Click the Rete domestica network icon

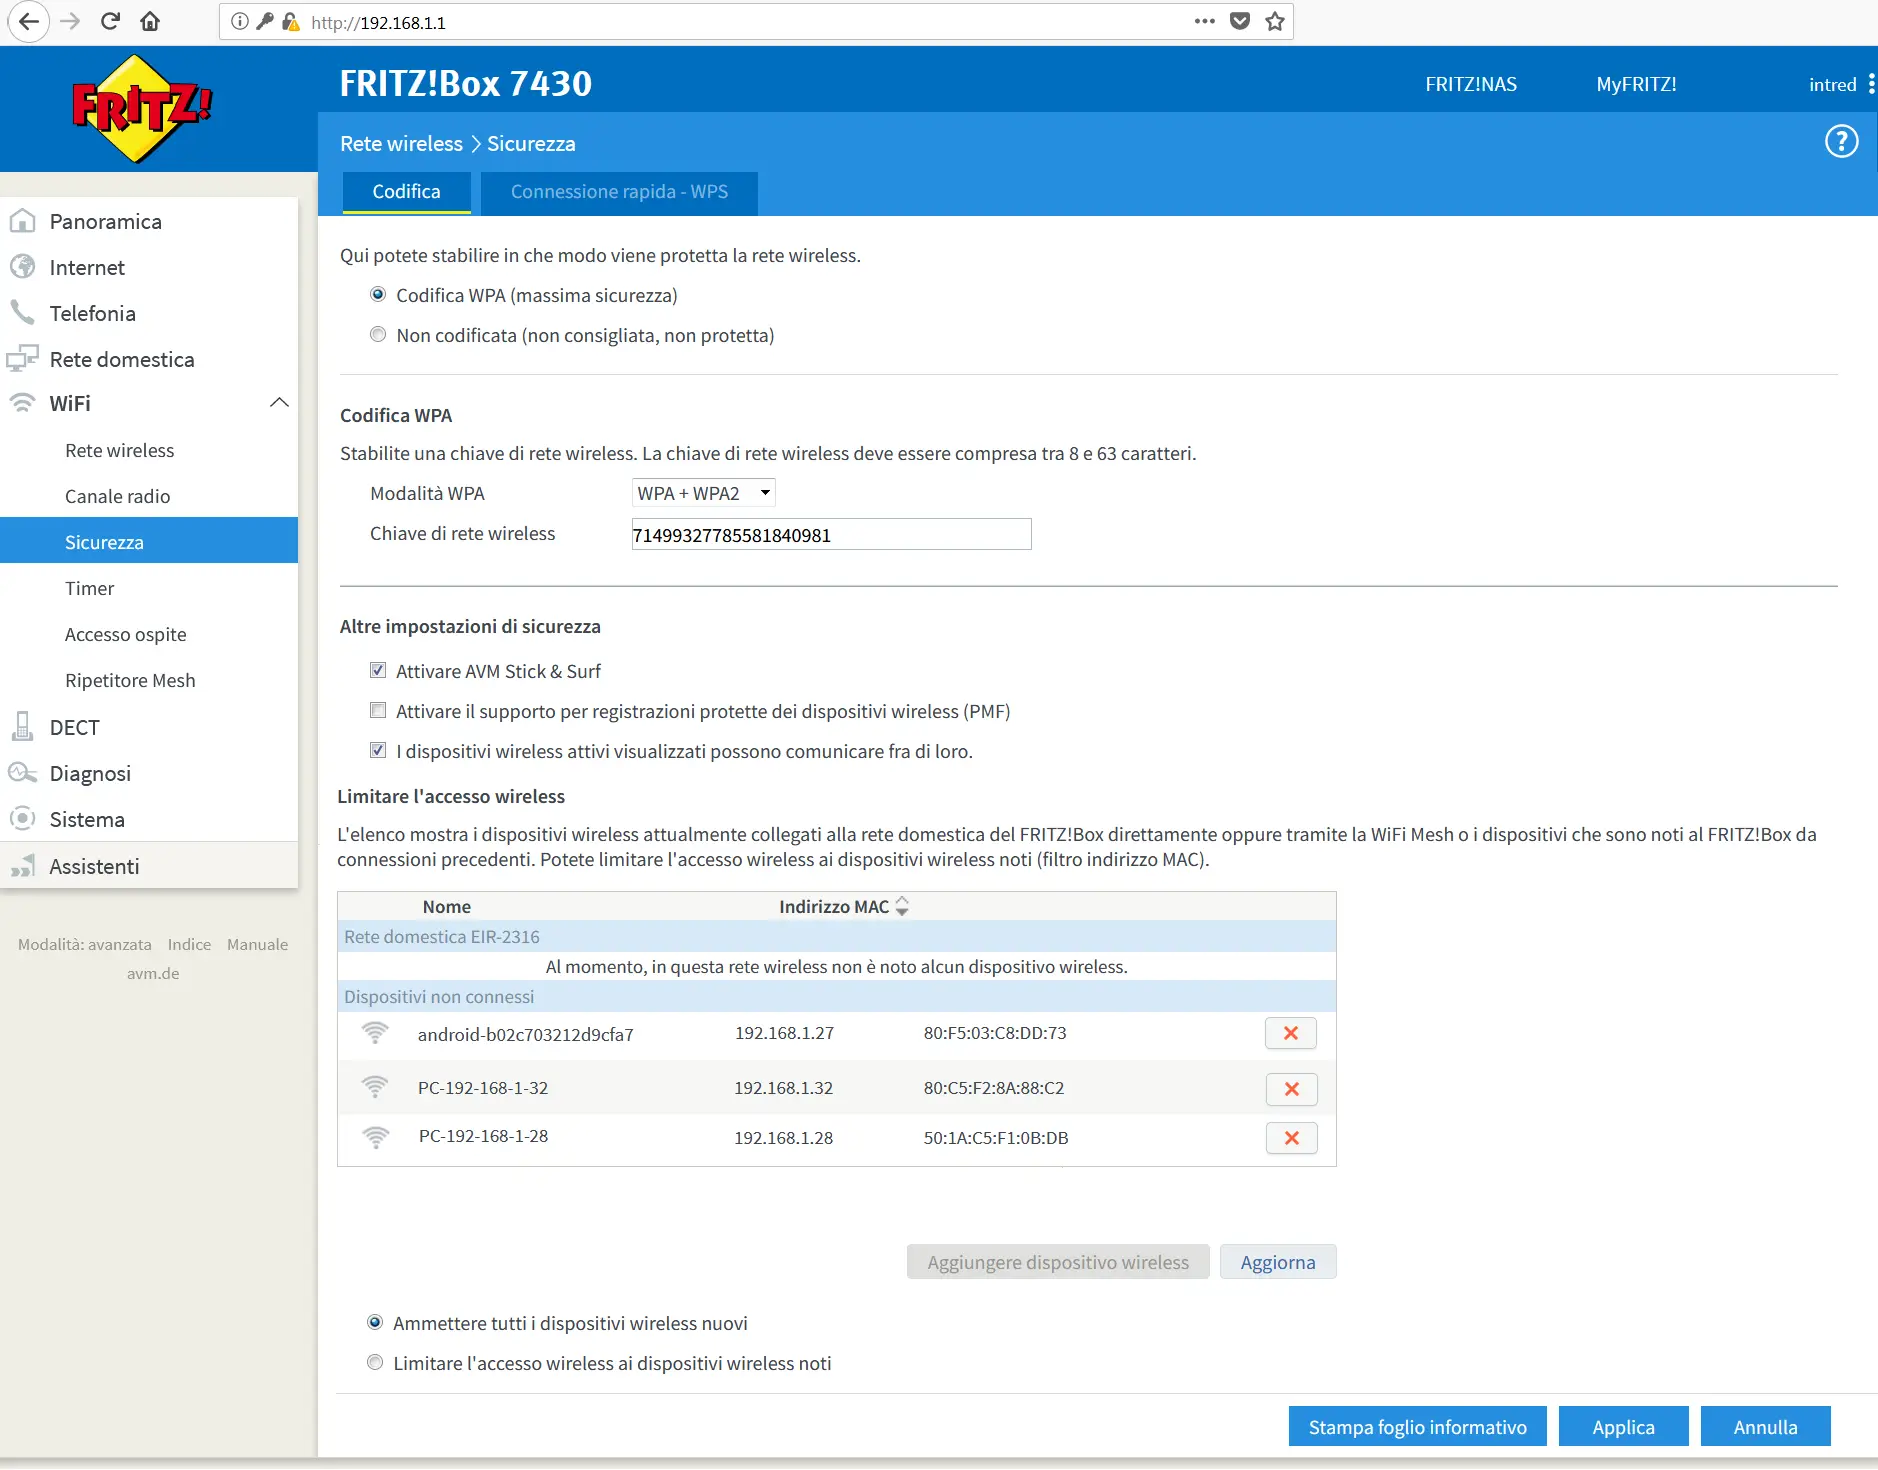pyautogui.click(x=22, y=358)
